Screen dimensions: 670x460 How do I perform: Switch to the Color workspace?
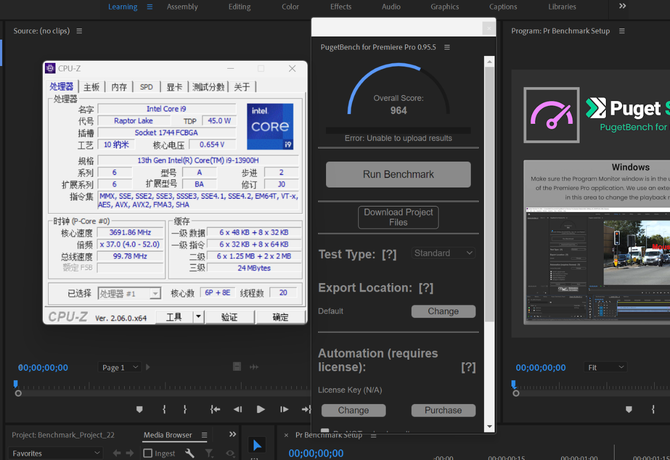[x=290, y=7]
